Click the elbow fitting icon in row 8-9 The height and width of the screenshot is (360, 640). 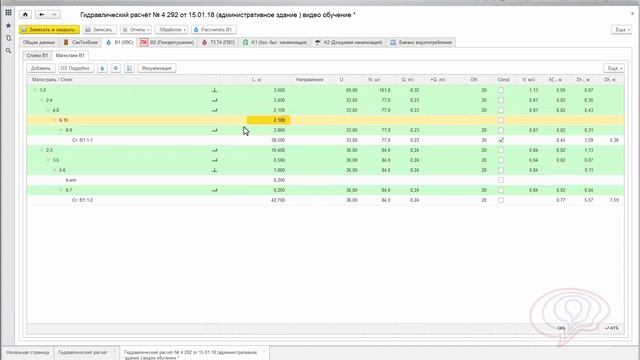215,130
